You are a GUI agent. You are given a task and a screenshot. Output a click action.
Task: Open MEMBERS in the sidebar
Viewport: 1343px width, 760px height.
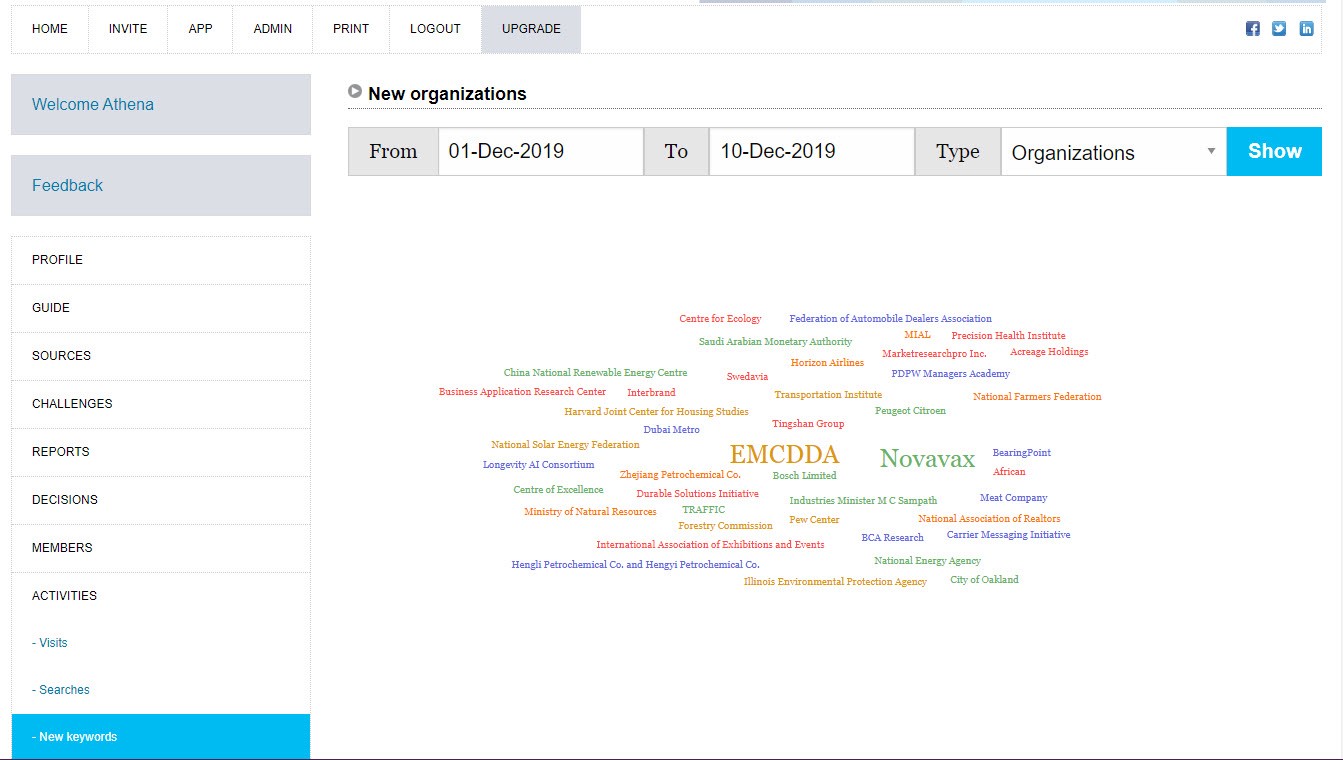(x=161, y=548)
